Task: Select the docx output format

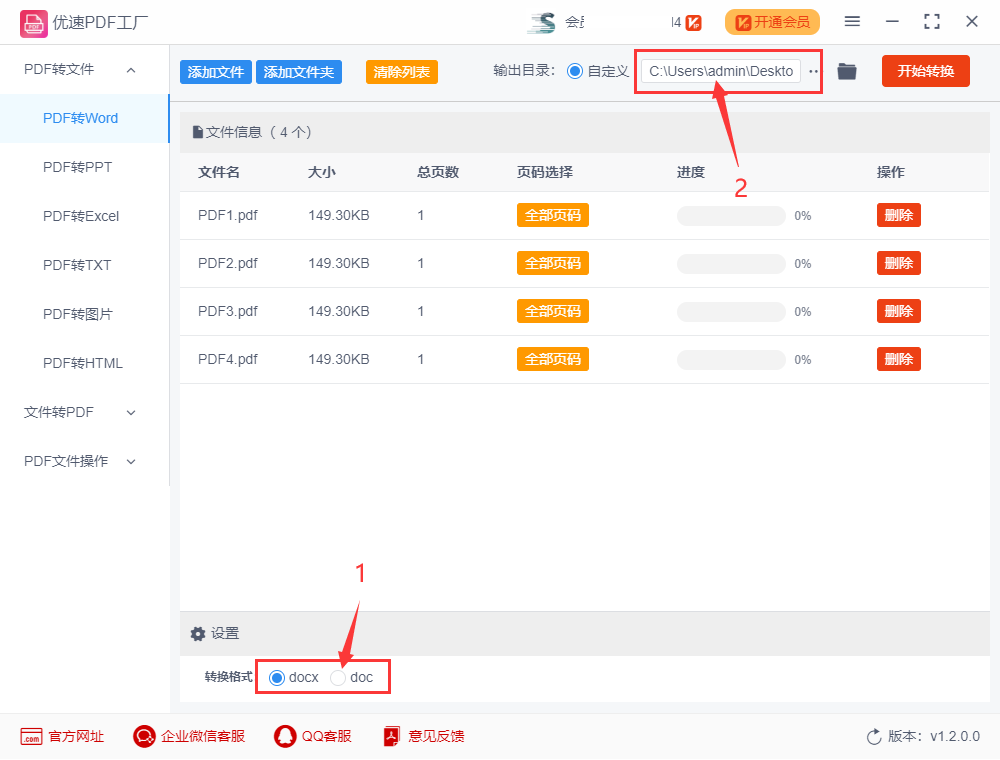Action: pyautogui.click(x=277, y=677)
